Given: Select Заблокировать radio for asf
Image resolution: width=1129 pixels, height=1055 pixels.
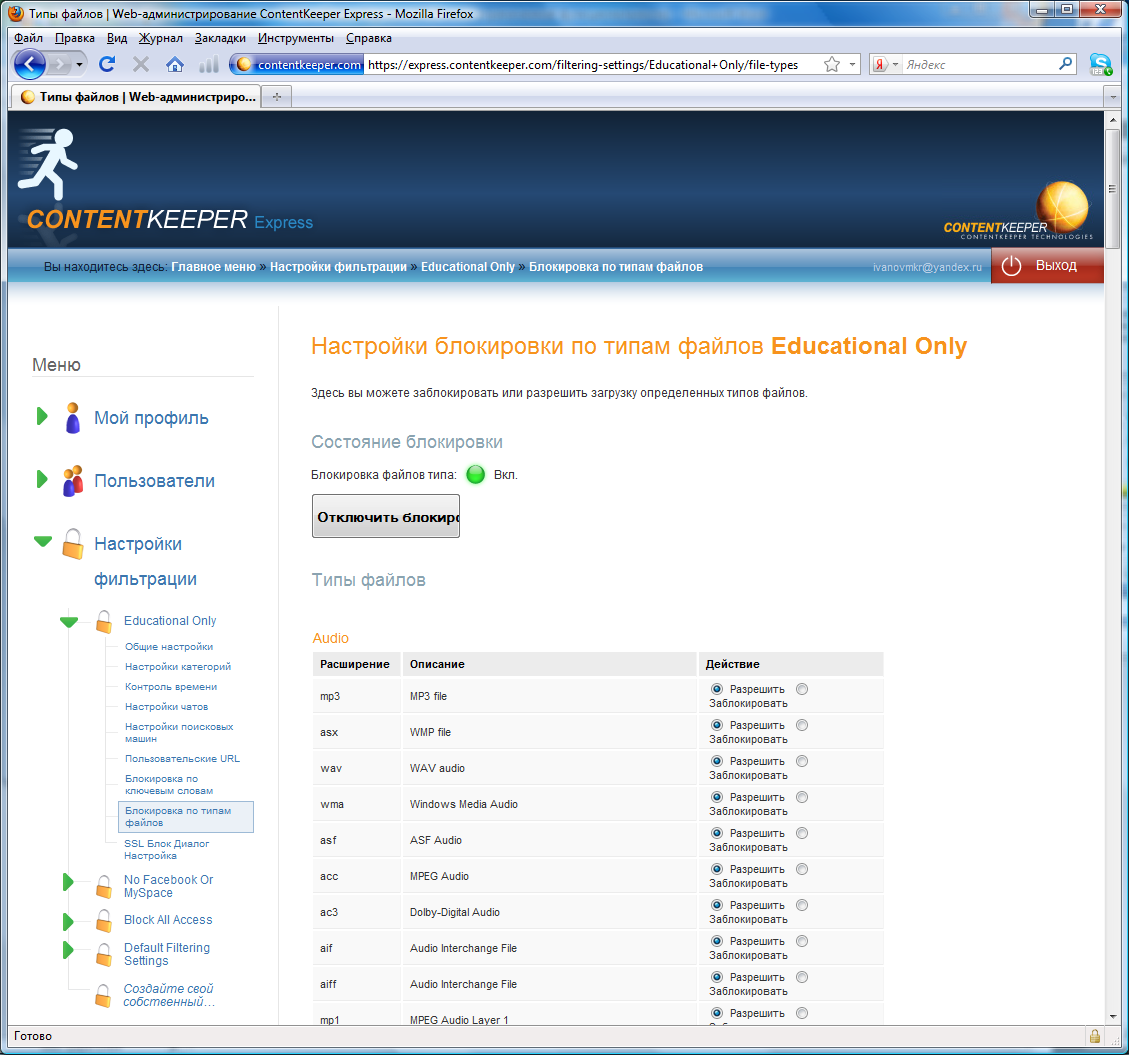Looking at the screenshot, I should click(x=802, y=833).
